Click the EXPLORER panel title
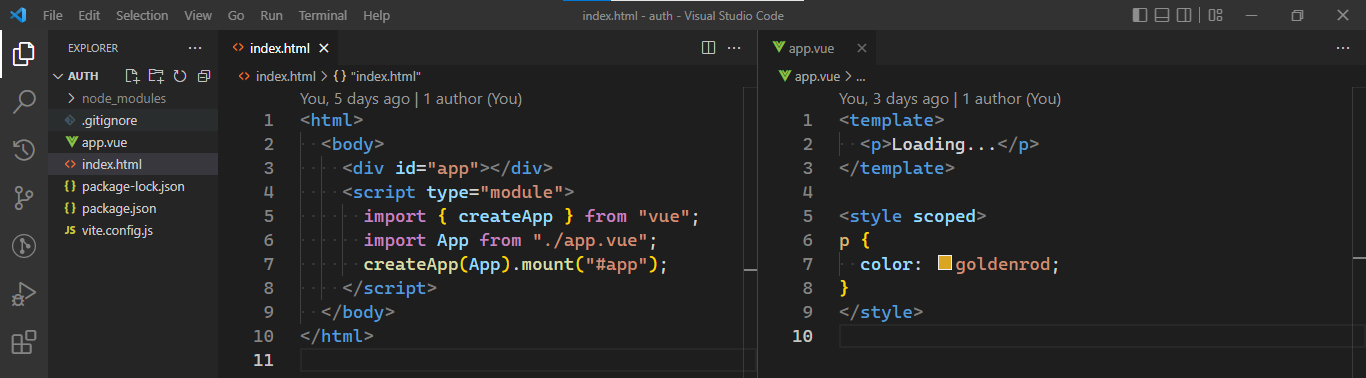1366x378 pixels. pos(93,48)
